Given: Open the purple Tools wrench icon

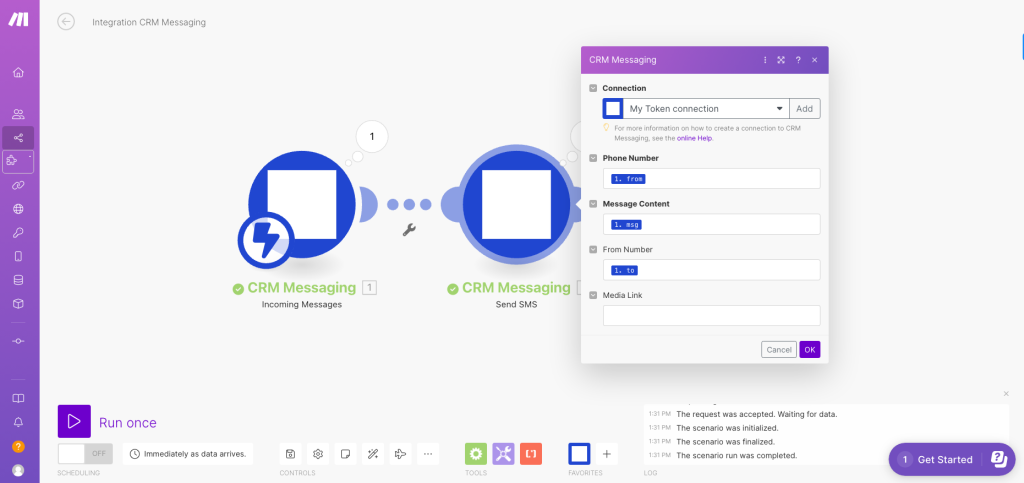Looking at the screenshot, I should [x=504, y=454].
